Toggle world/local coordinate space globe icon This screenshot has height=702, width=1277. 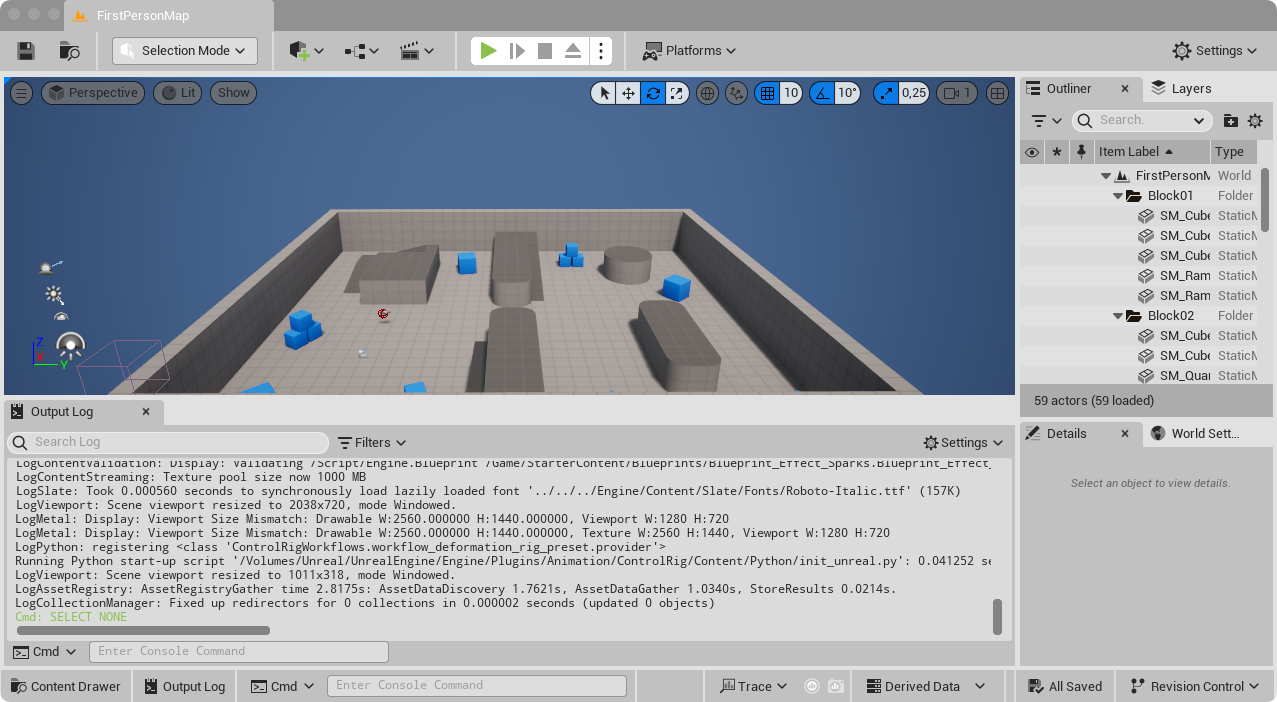click(x=707, y=93)
